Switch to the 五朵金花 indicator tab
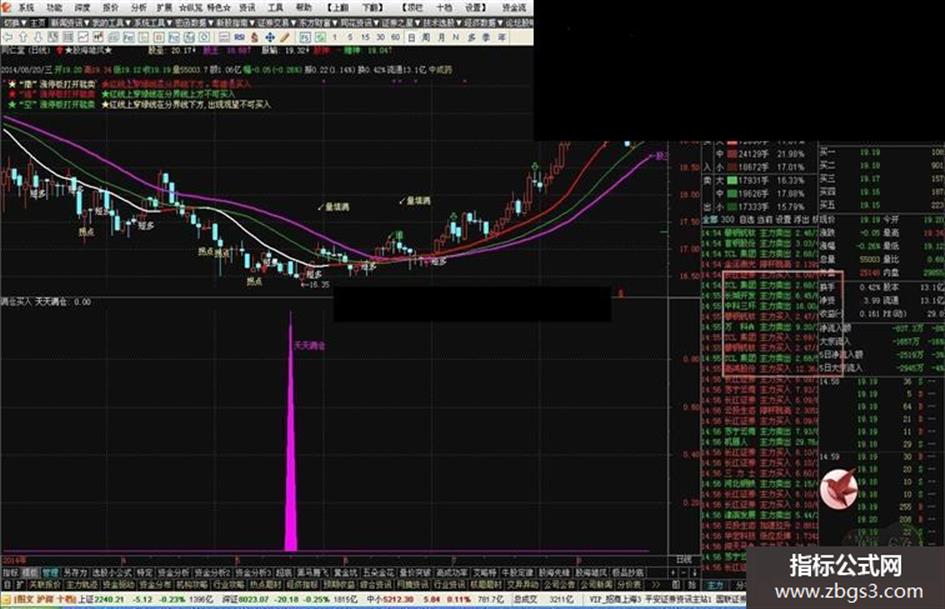Screen dimensions: 945x609 click(x=378, y=573)
